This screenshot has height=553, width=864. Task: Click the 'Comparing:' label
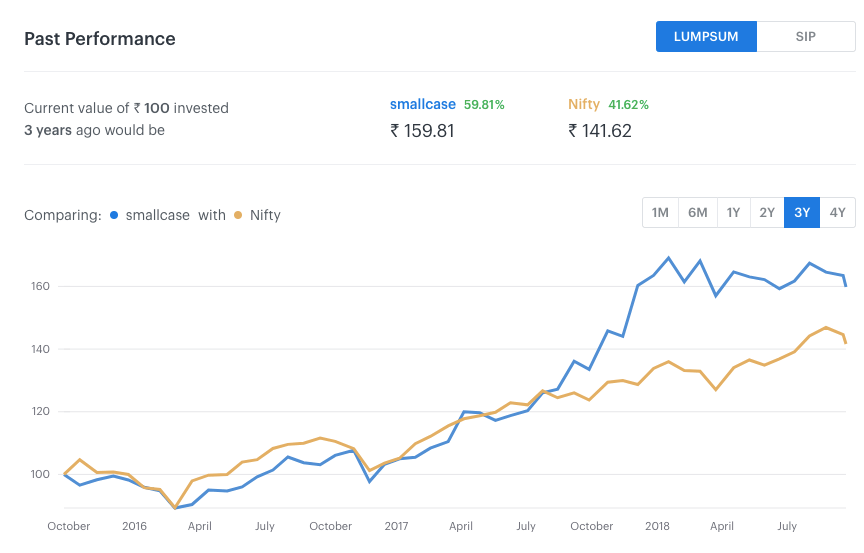tap(63, 215)
